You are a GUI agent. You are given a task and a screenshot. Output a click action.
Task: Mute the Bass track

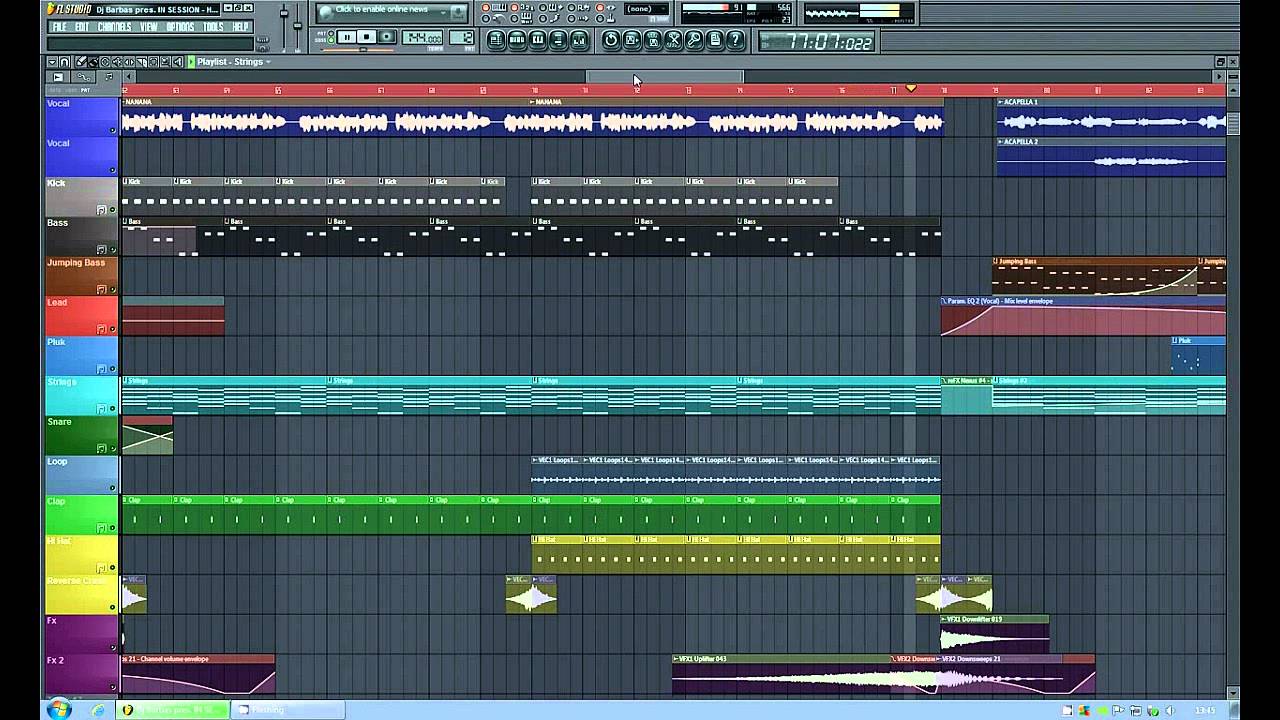coord(113,250)
